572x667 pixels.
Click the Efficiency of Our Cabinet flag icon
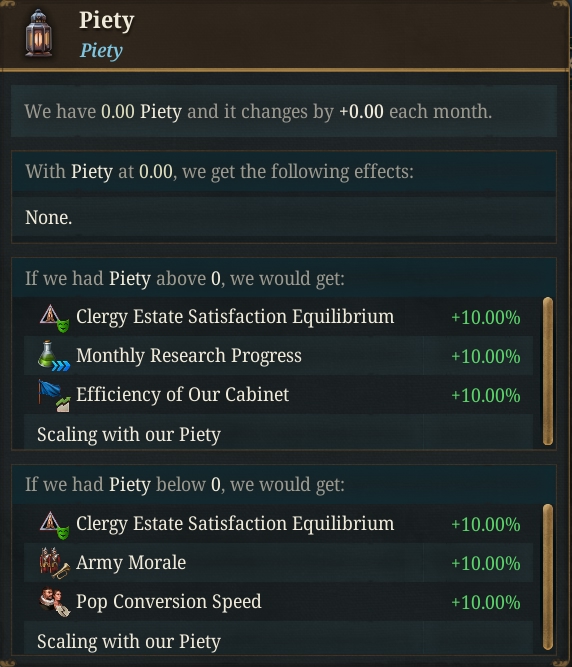tap(54, 396)
